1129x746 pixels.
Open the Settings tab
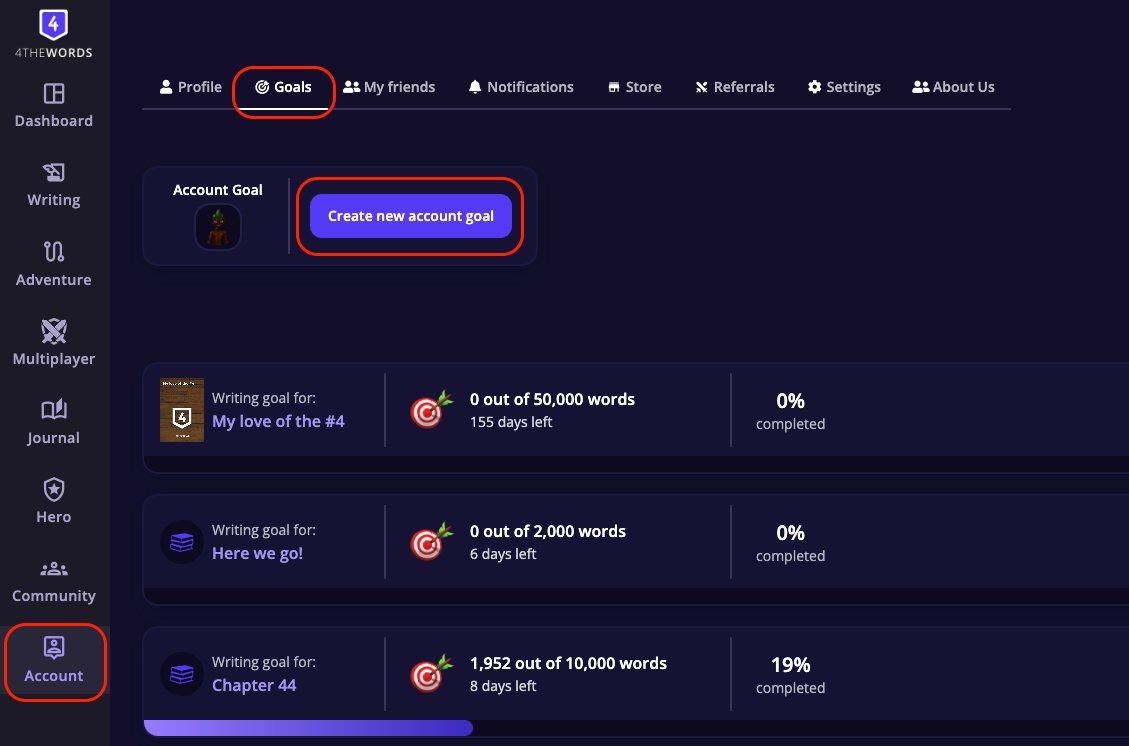point(844,87)
